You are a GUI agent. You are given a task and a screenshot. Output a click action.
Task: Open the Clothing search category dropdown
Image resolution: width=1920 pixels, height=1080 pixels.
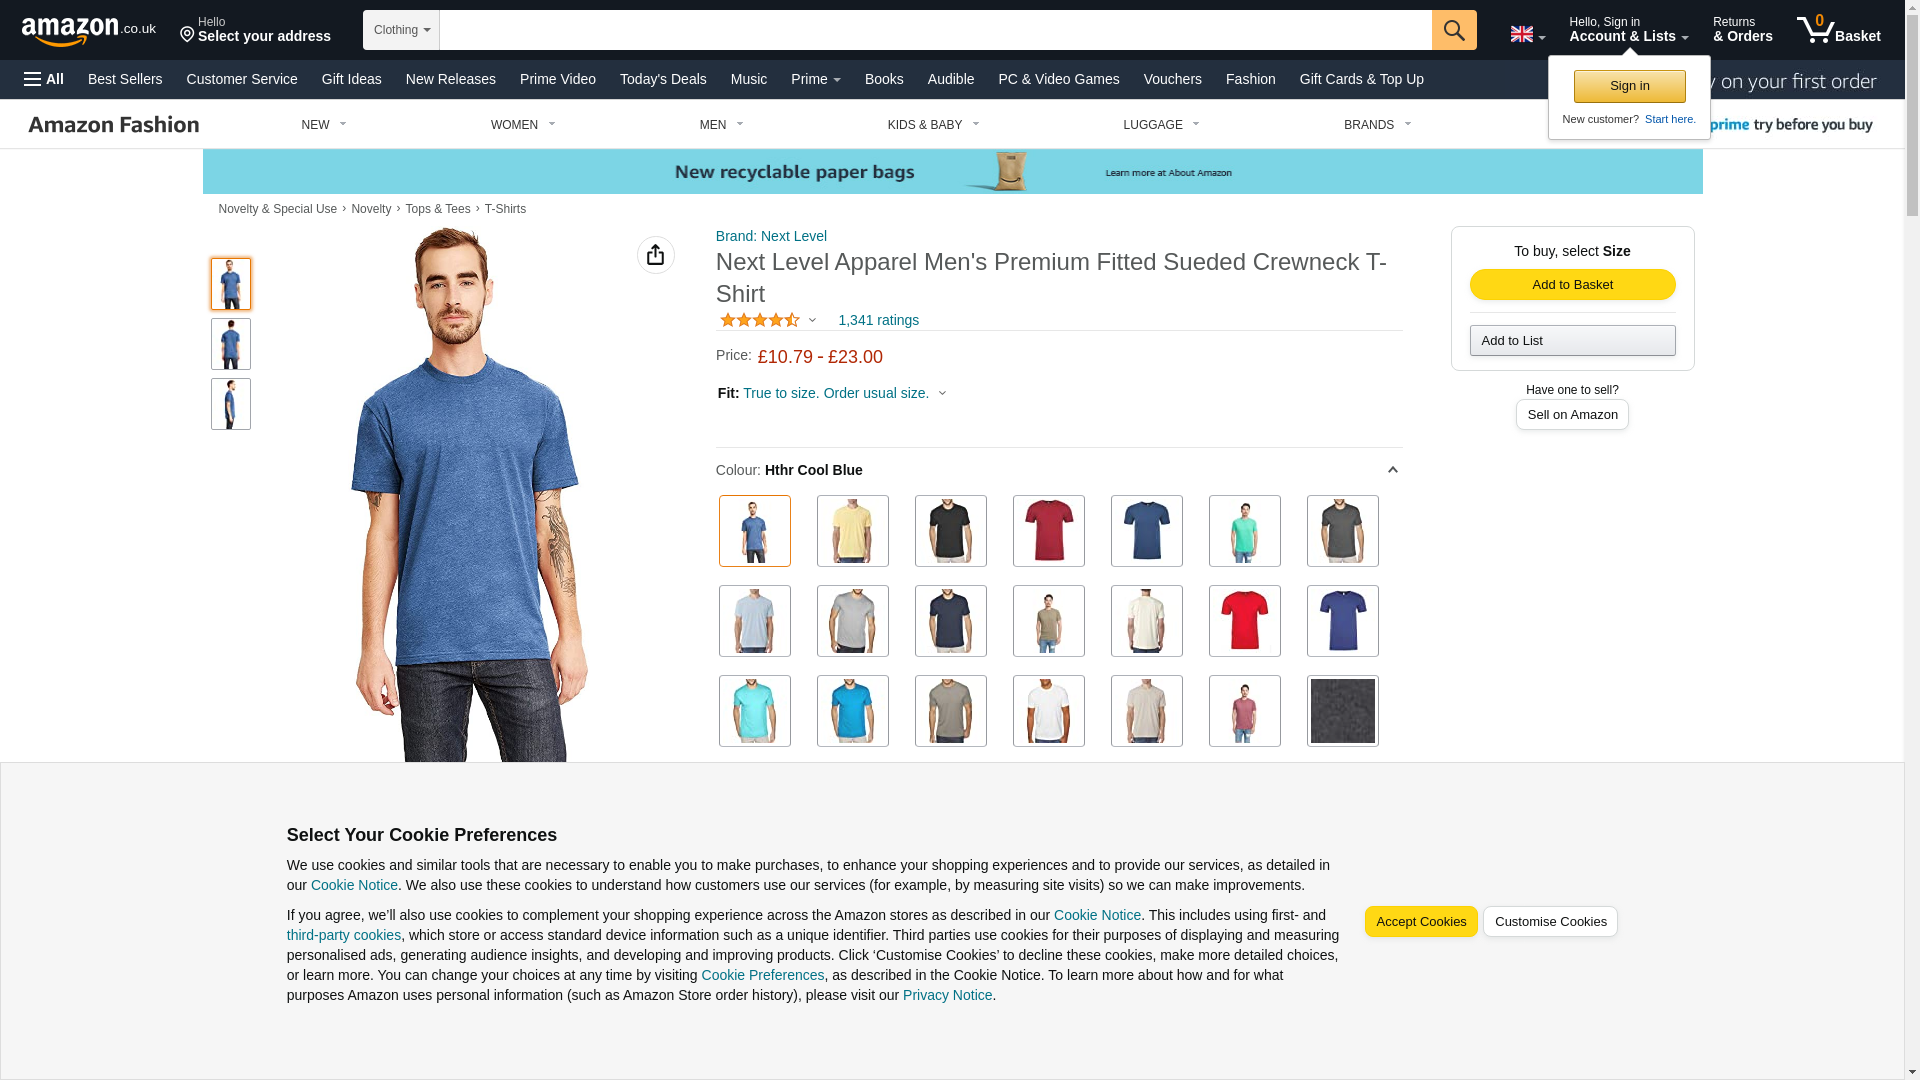[401, 30]
